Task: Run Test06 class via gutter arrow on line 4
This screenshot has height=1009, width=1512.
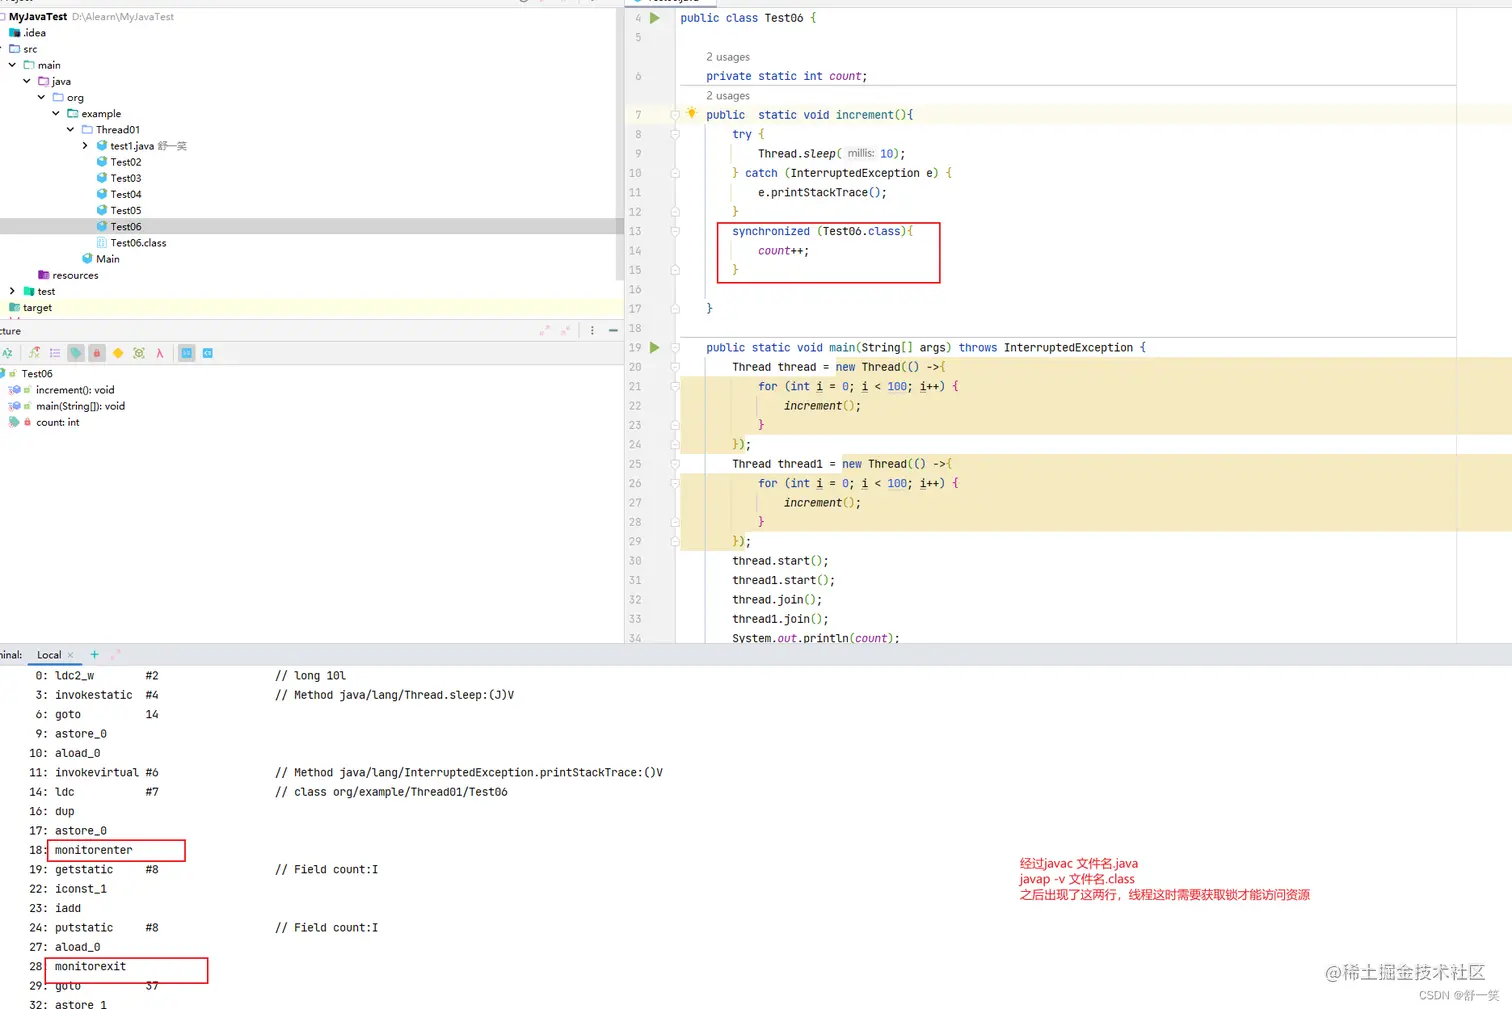Action: tap(655, 18)
